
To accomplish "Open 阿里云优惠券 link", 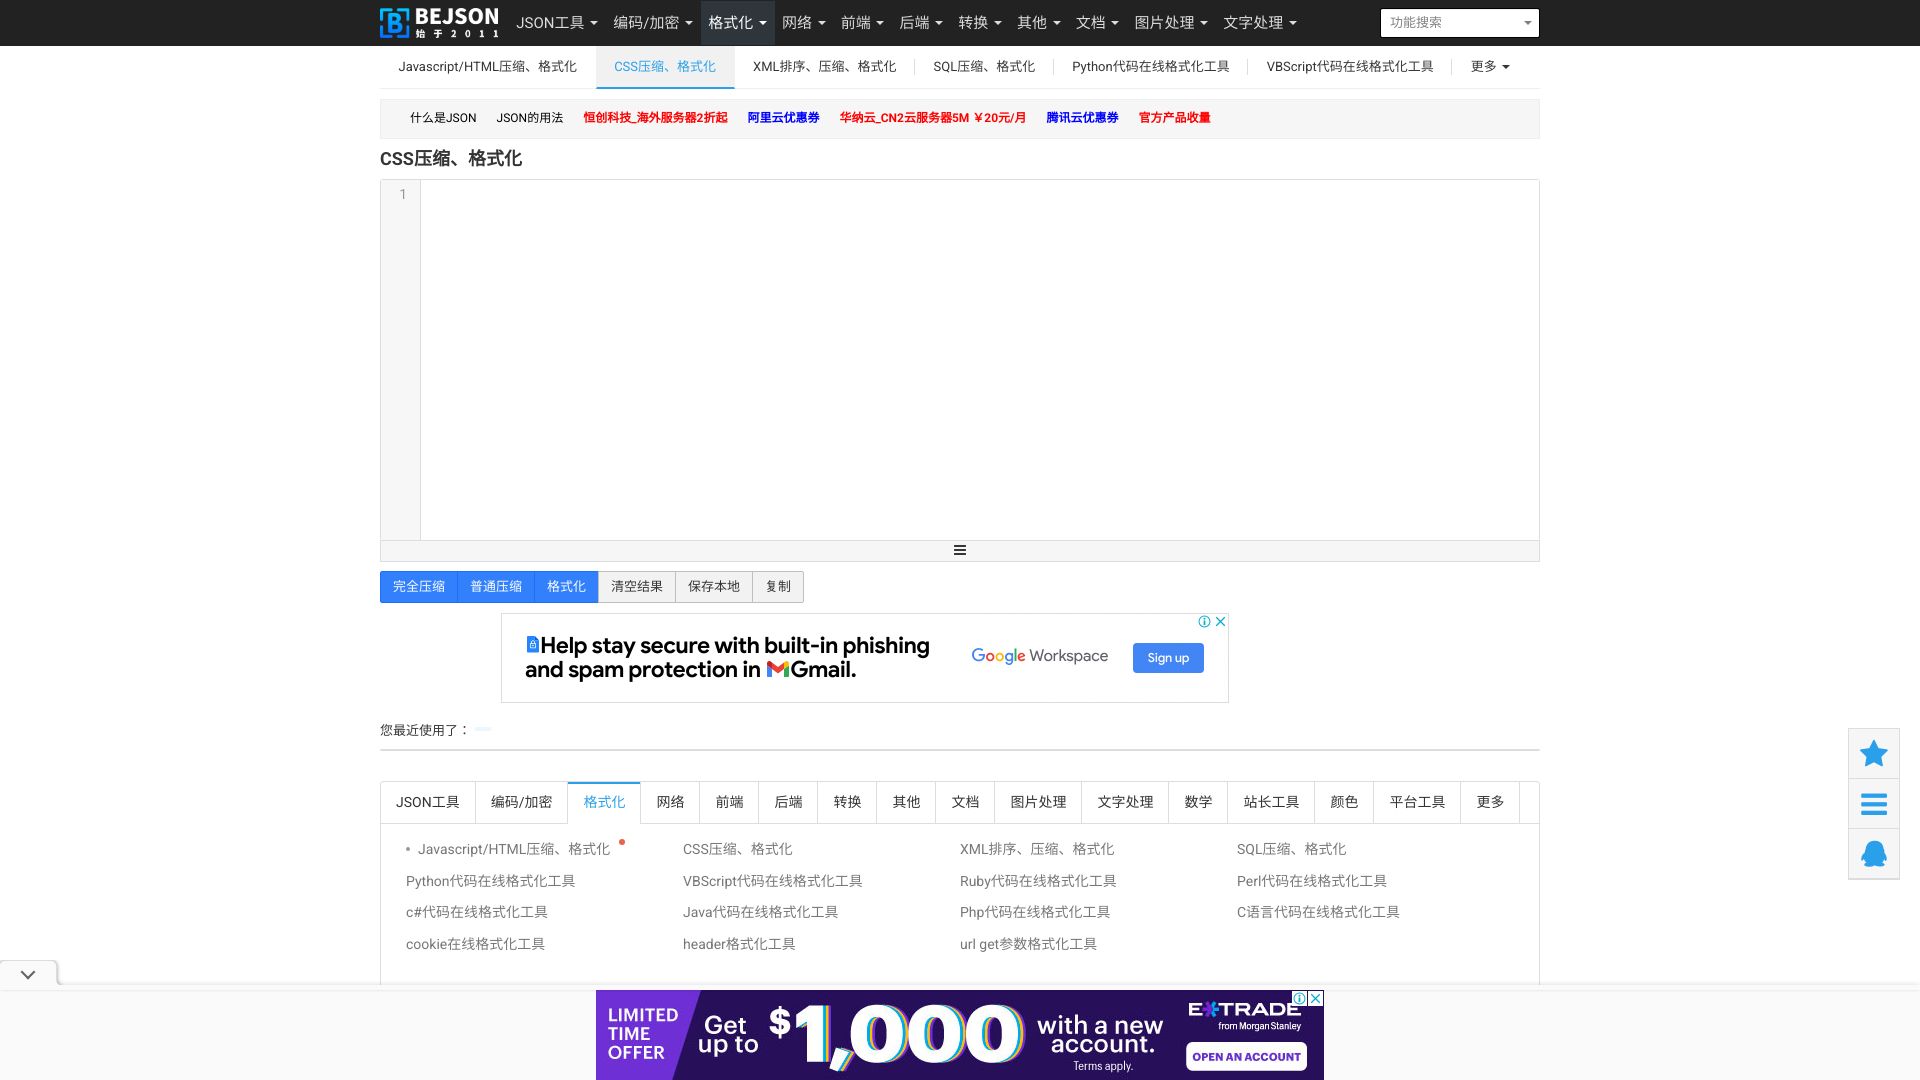I will (x=783, y=117).
